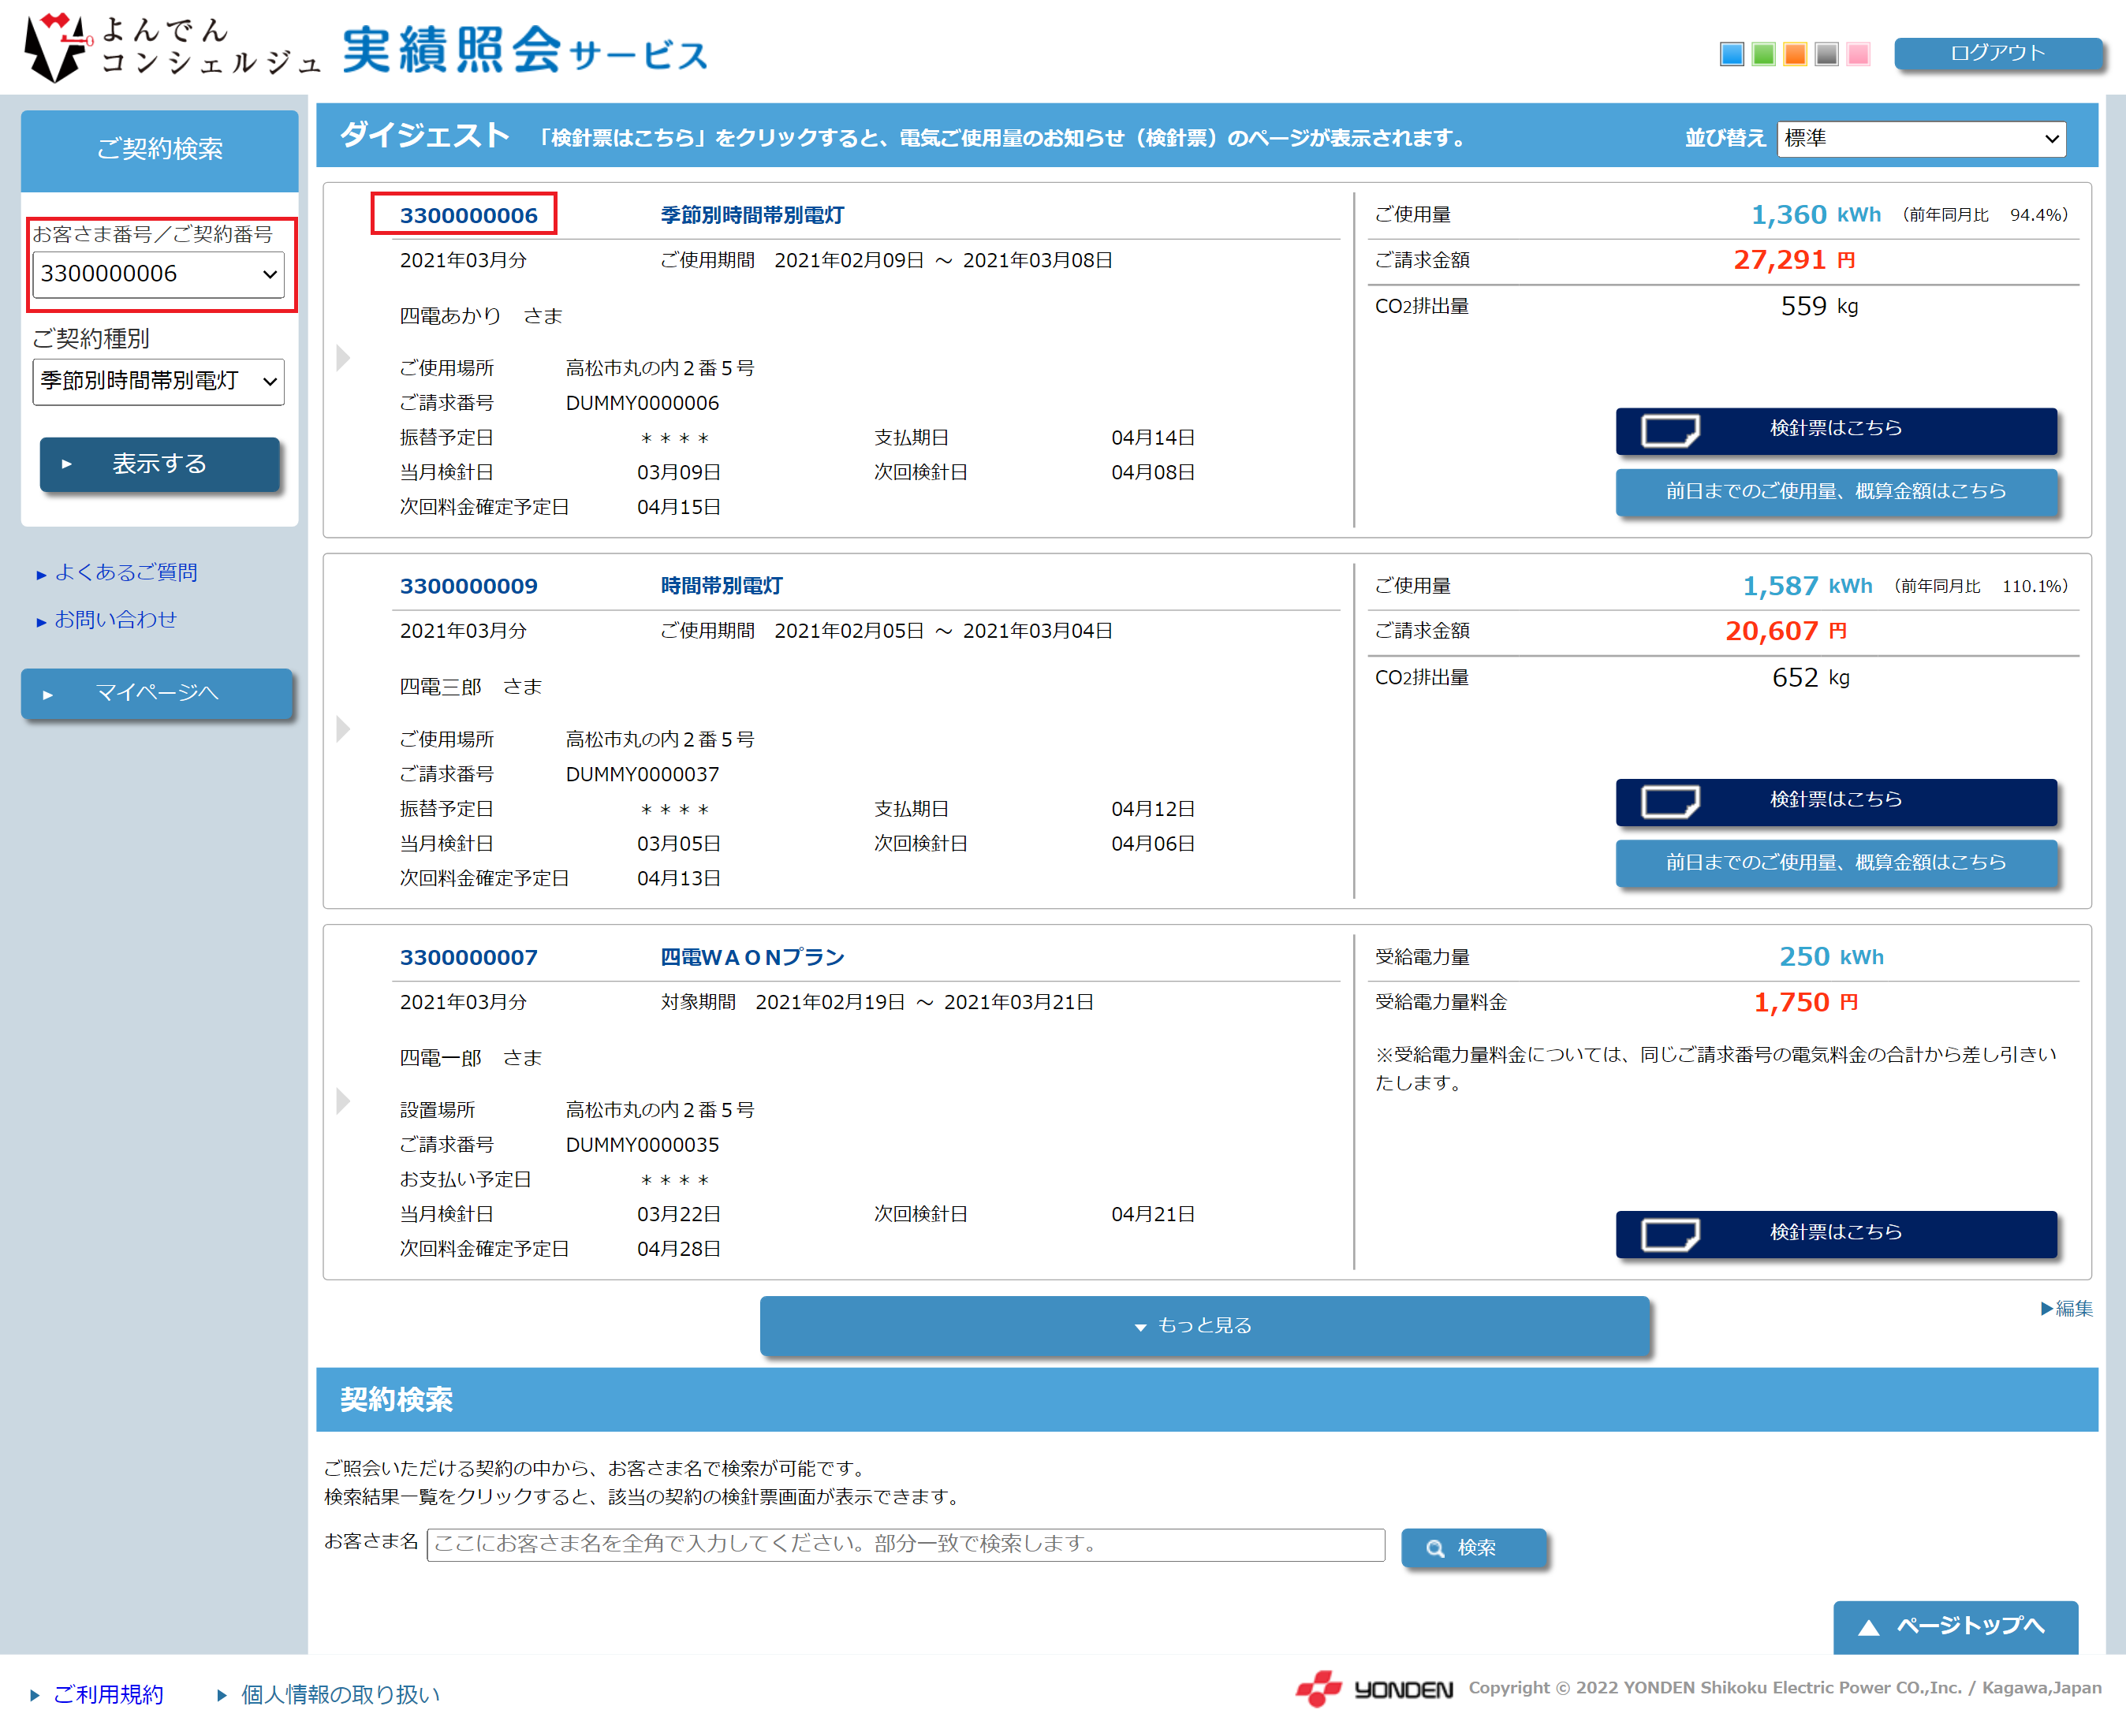Click the meter slip icon for 3300000009
Viewport: 2126px width, 1736px height.
pyautogui.click(x=1670, y=802)
